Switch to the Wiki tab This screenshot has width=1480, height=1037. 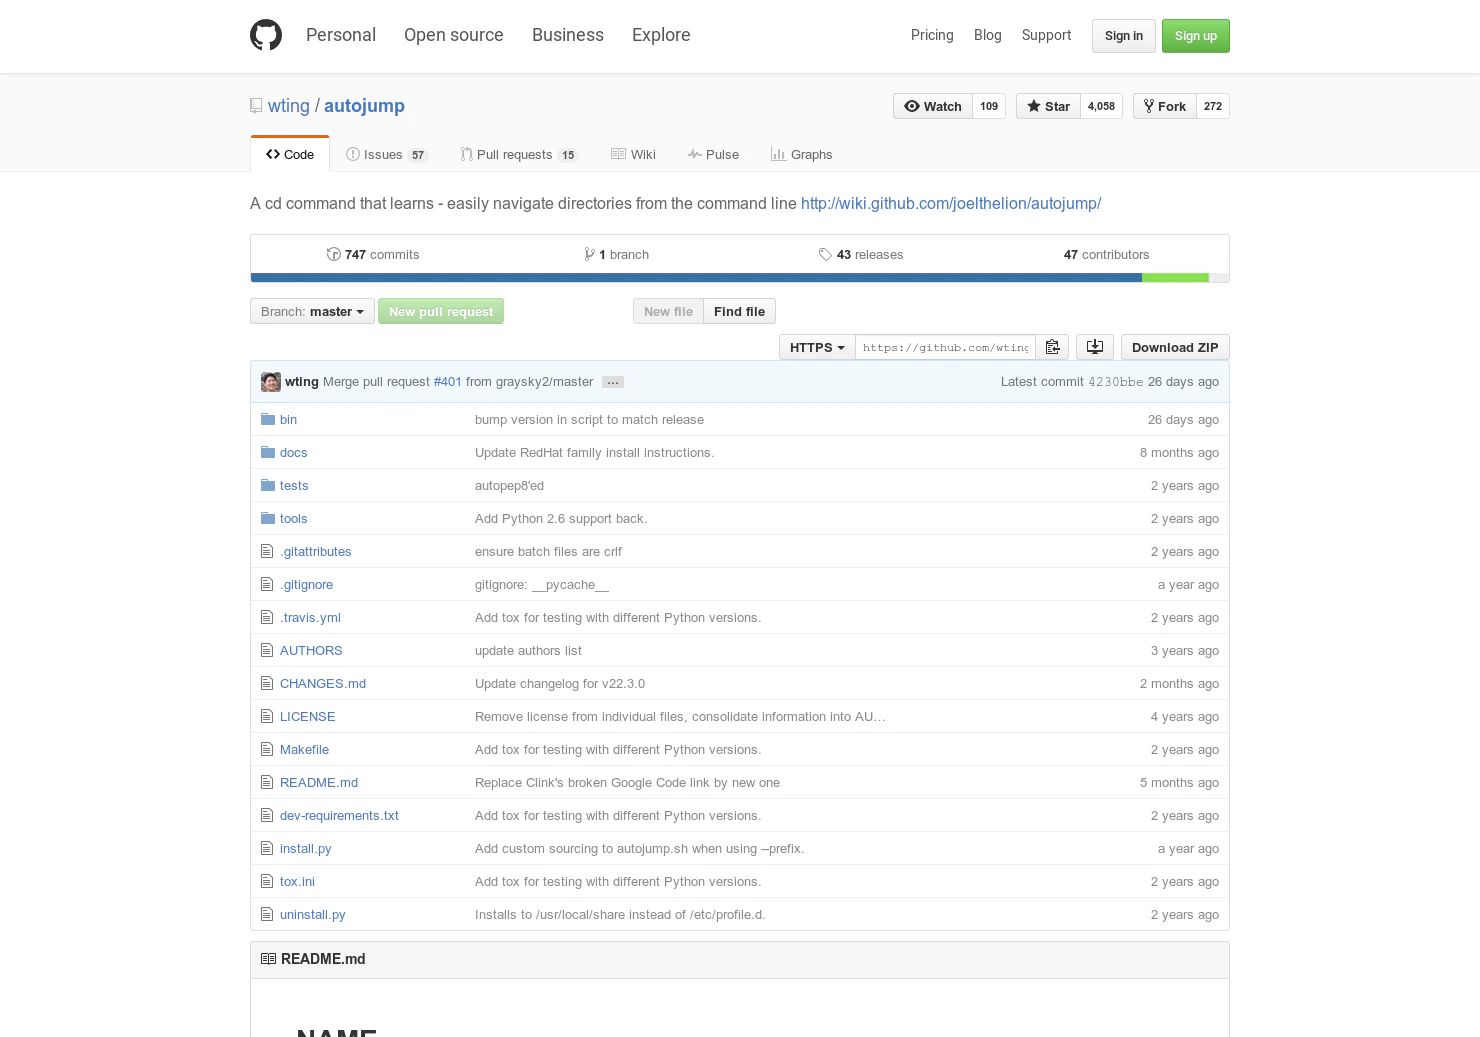pyautogui.click(x=633, y=154)
